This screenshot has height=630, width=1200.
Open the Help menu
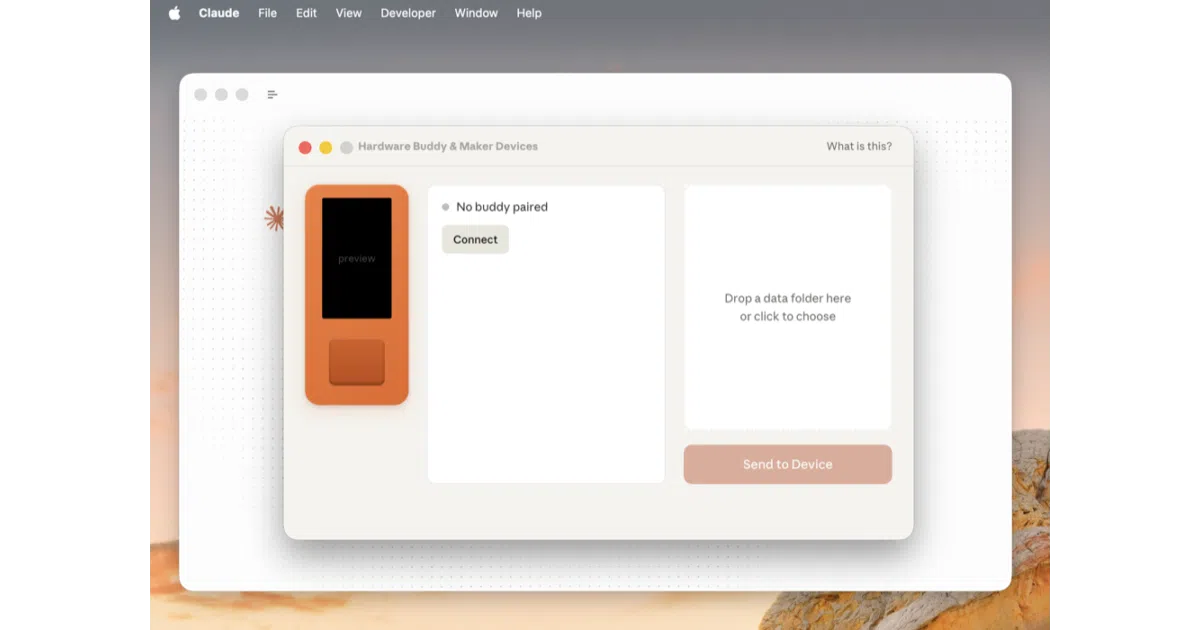[529, 13]
